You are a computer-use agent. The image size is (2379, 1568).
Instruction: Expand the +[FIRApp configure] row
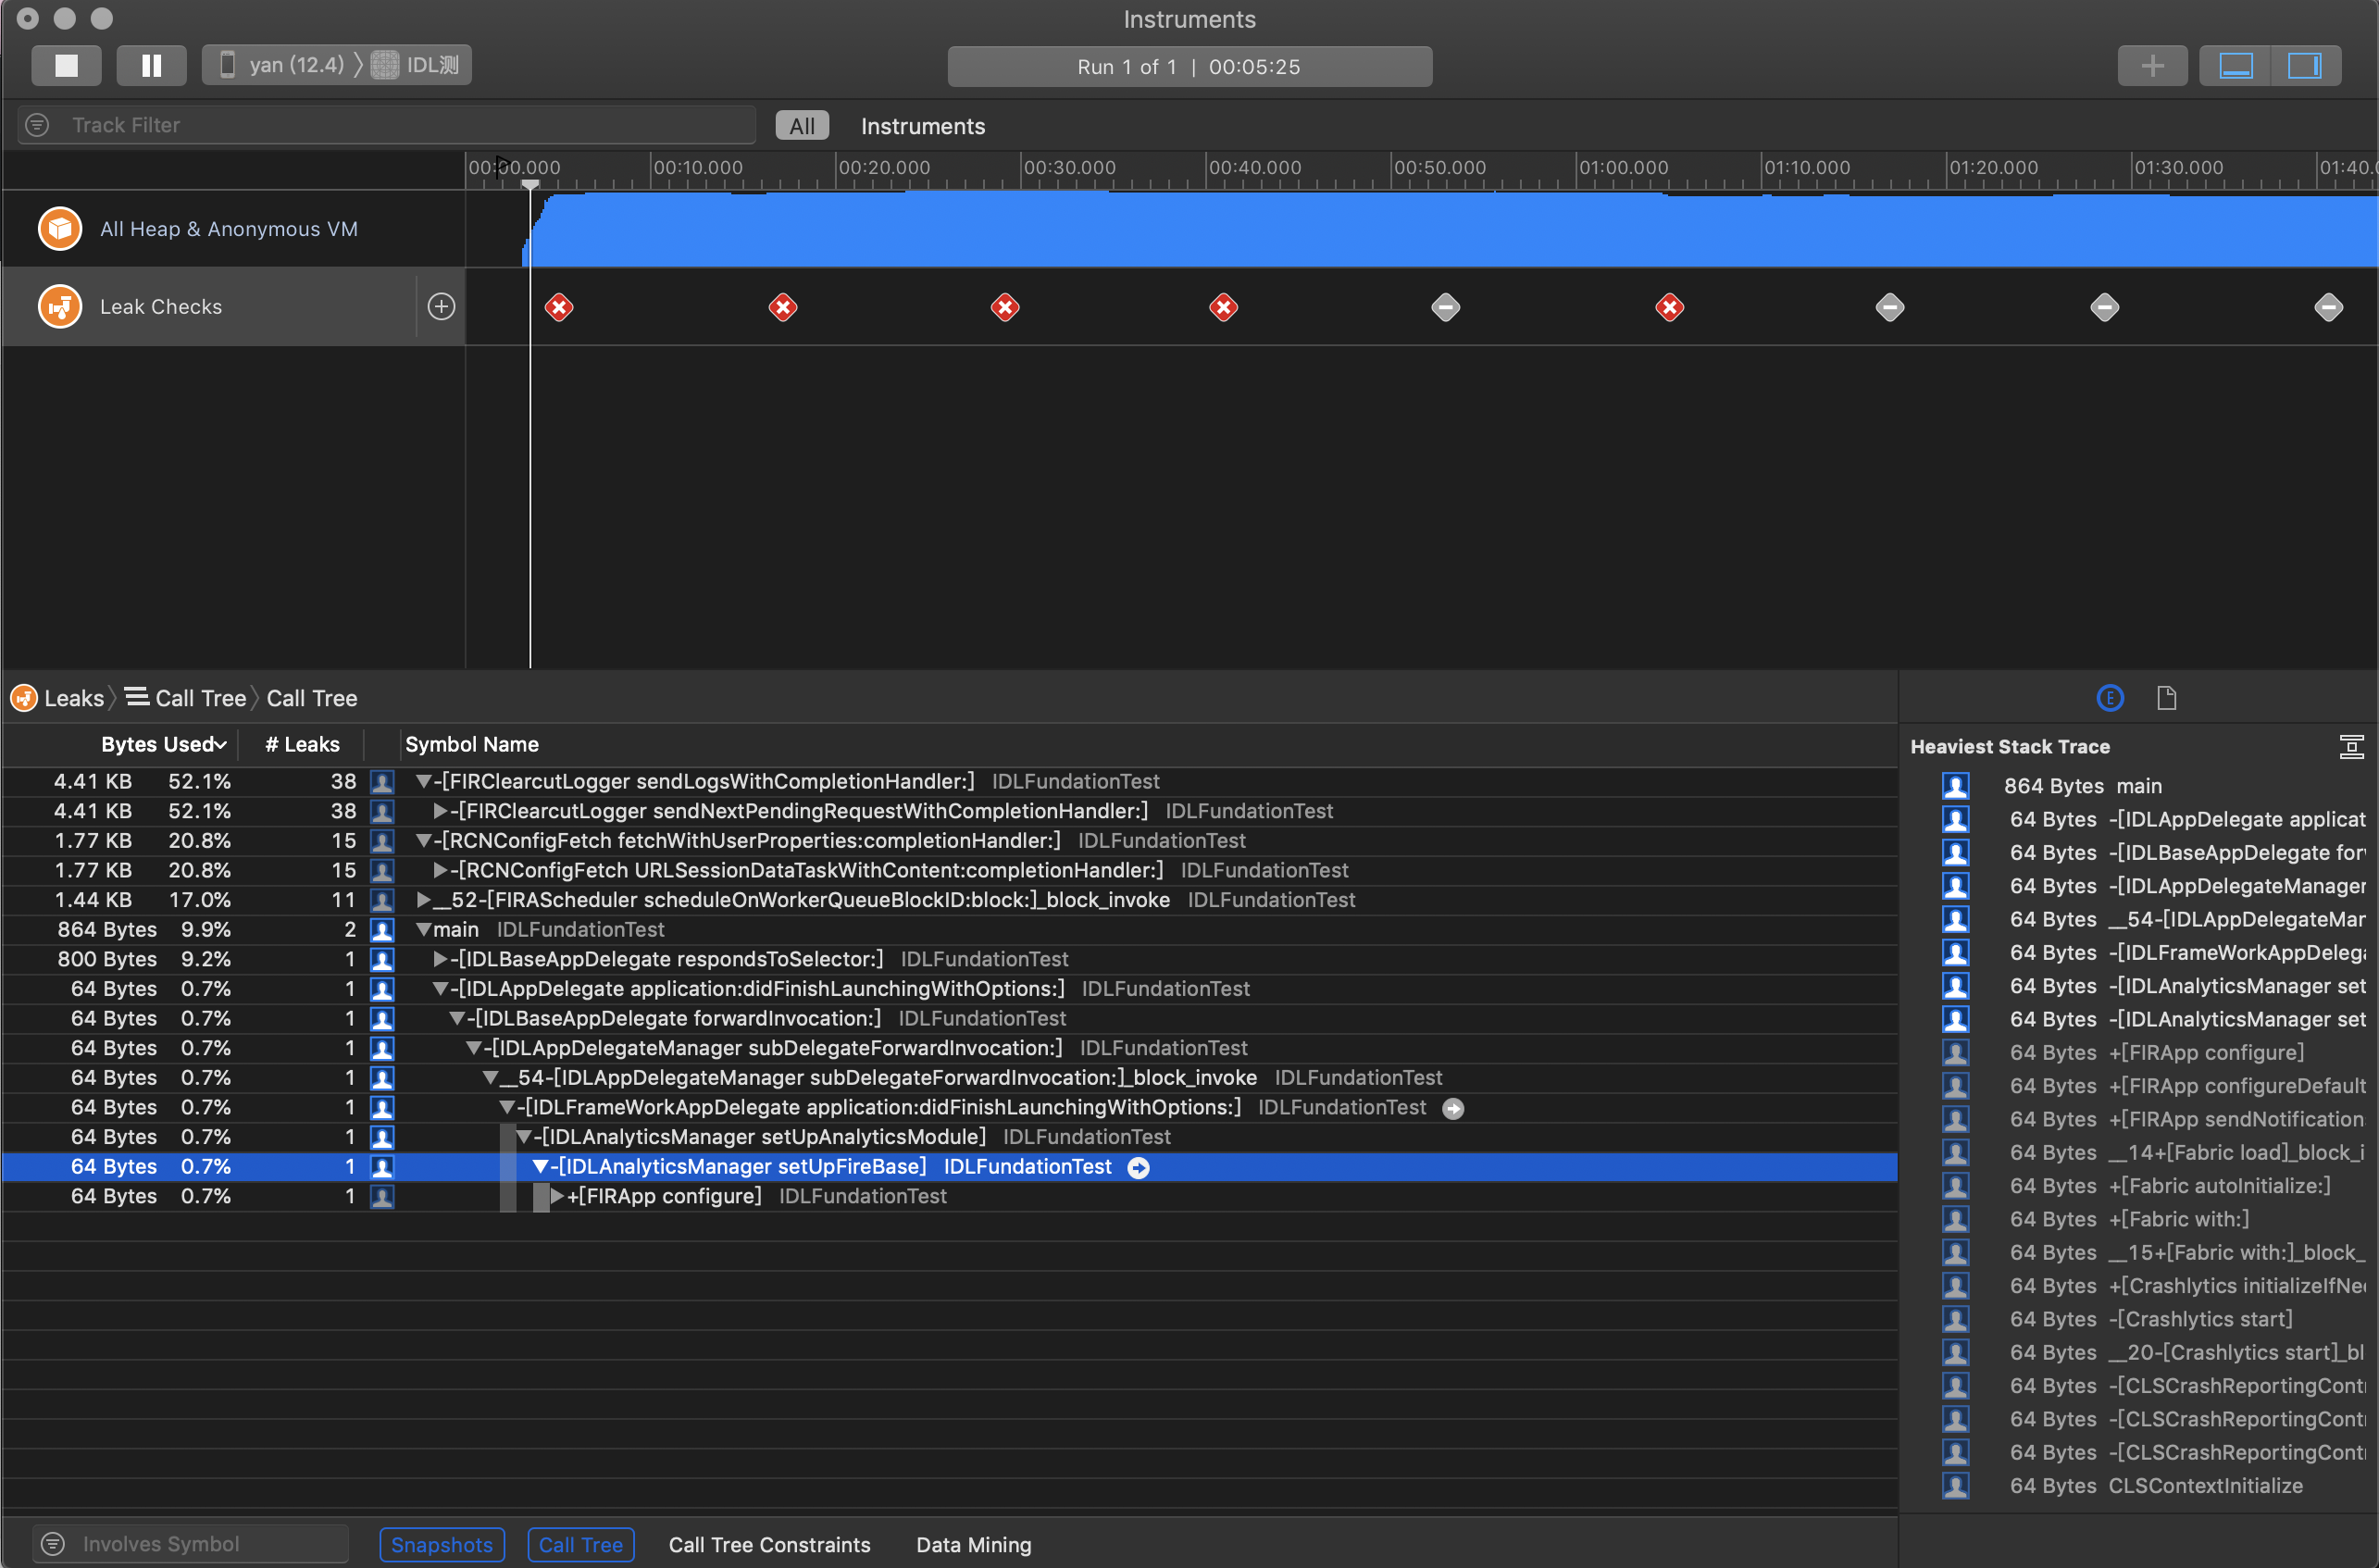[557, 1196]
